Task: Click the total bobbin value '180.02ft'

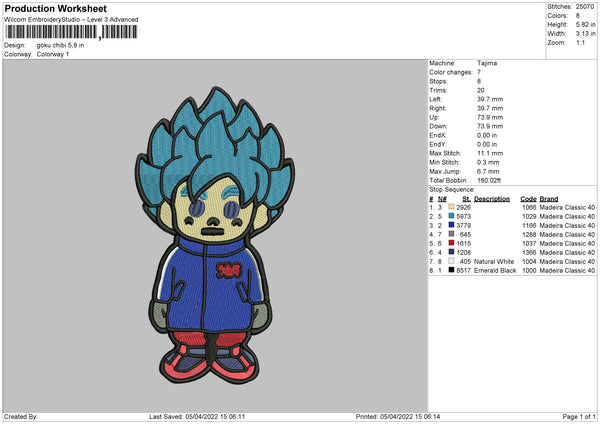Action: [x=489, y=180]
